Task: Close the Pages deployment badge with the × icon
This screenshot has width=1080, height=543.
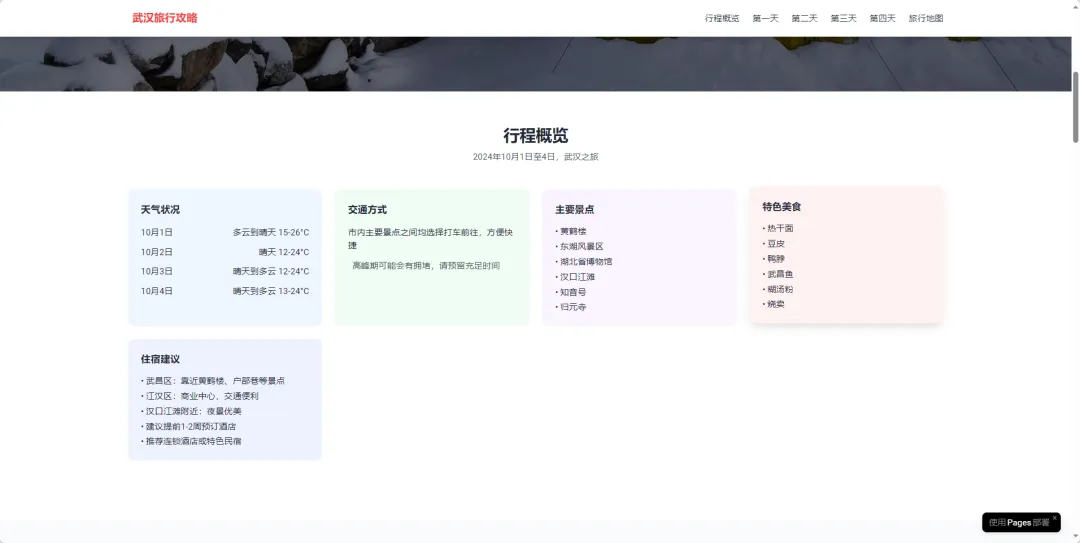Action: coord(1054,518)
